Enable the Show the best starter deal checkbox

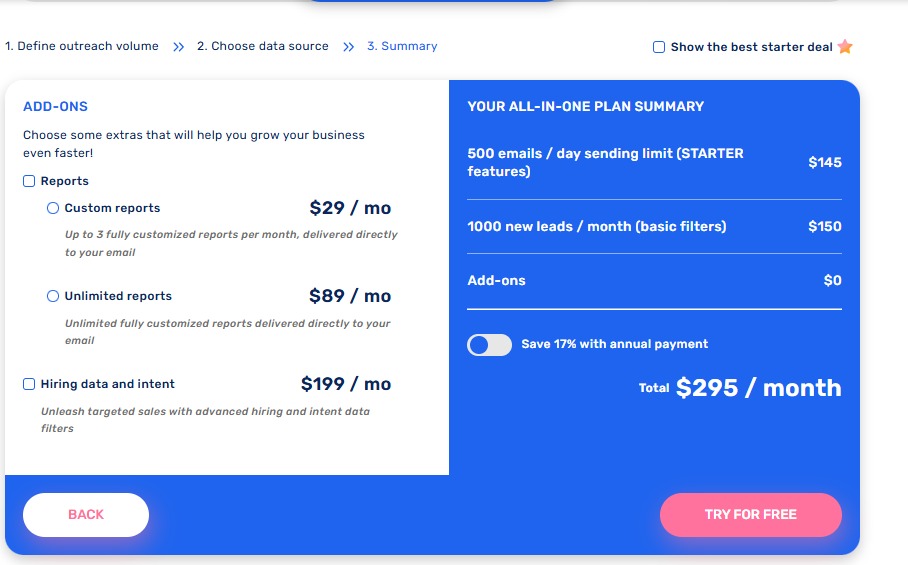(x=658, y=47)
